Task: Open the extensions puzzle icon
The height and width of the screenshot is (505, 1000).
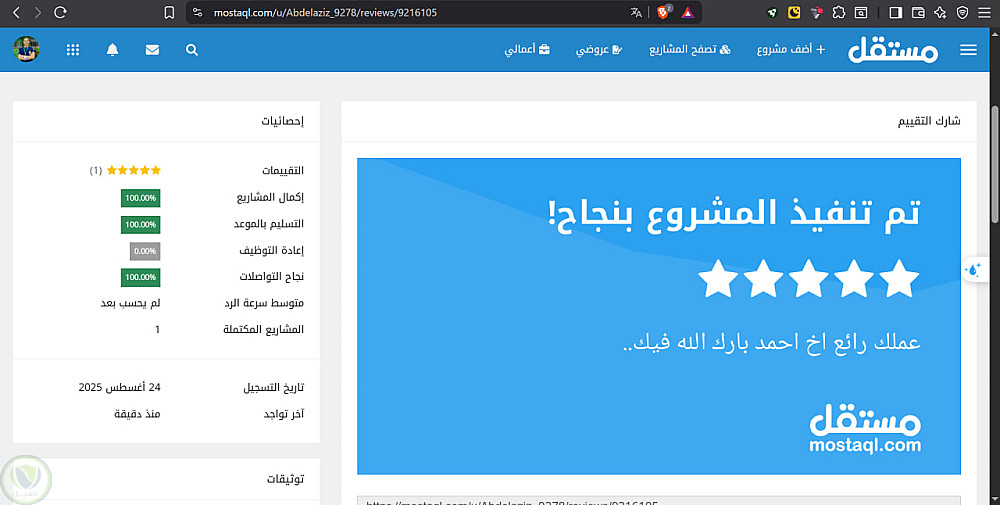Action: coord(839,12)
